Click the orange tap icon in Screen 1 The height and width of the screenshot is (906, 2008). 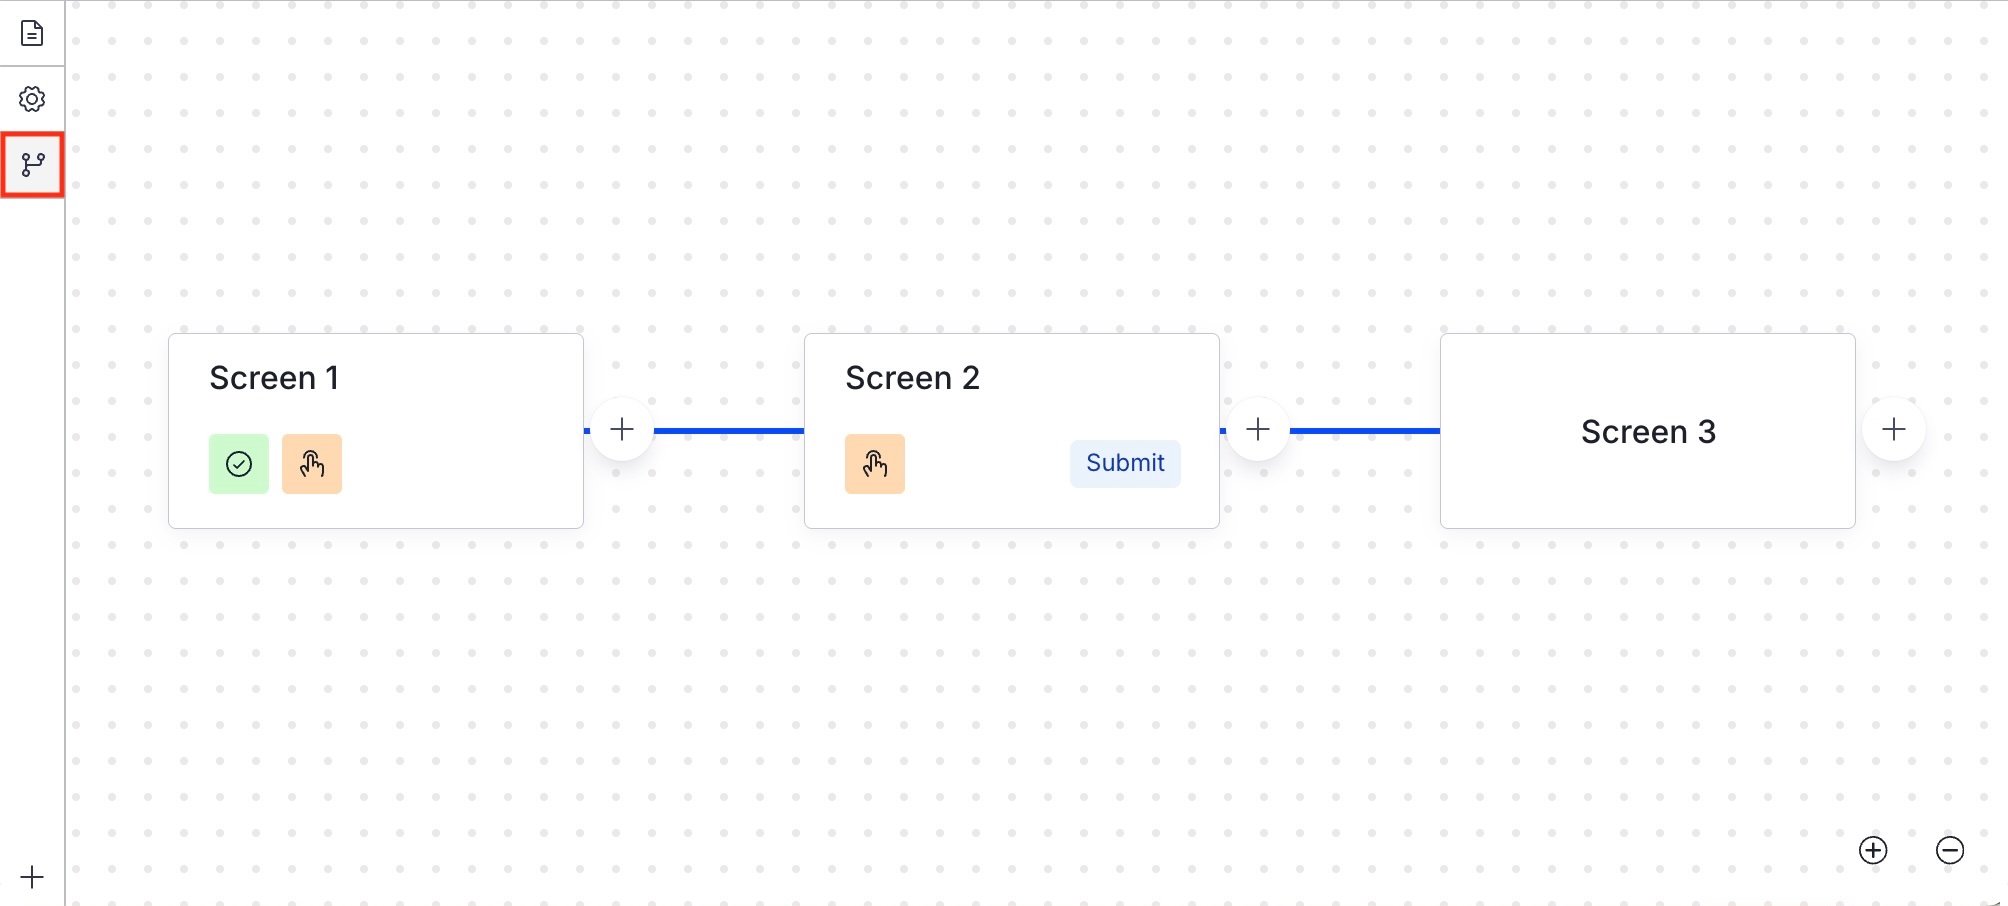coord(312,464)
